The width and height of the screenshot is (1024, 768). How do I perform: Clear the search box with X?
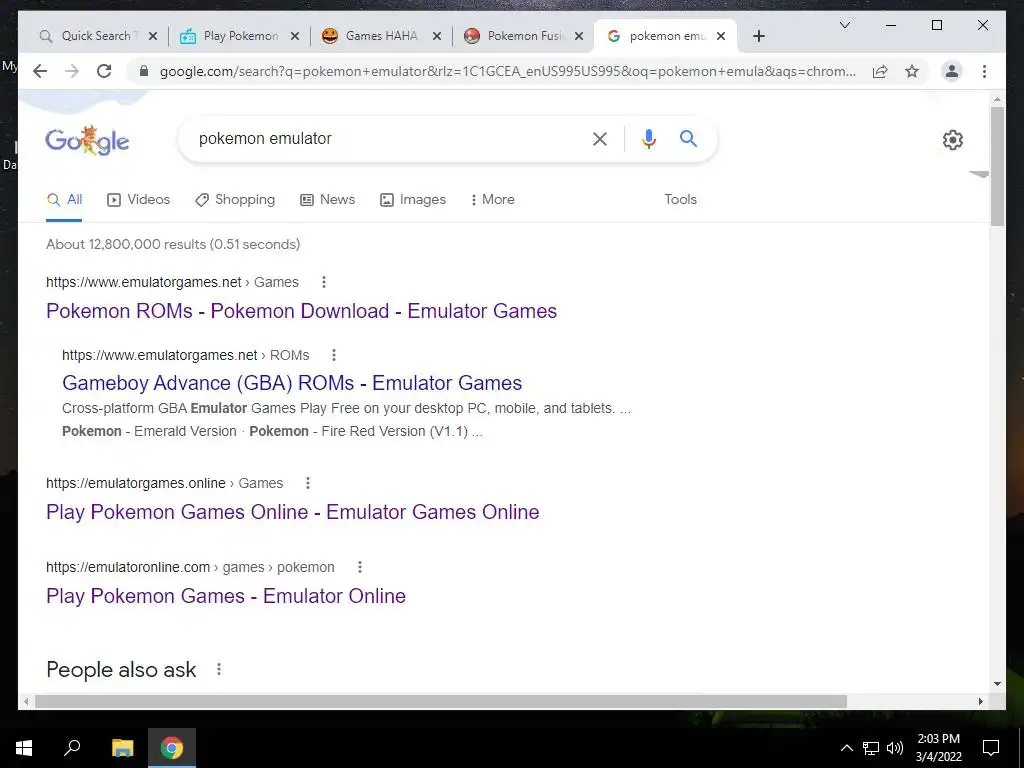600,138
